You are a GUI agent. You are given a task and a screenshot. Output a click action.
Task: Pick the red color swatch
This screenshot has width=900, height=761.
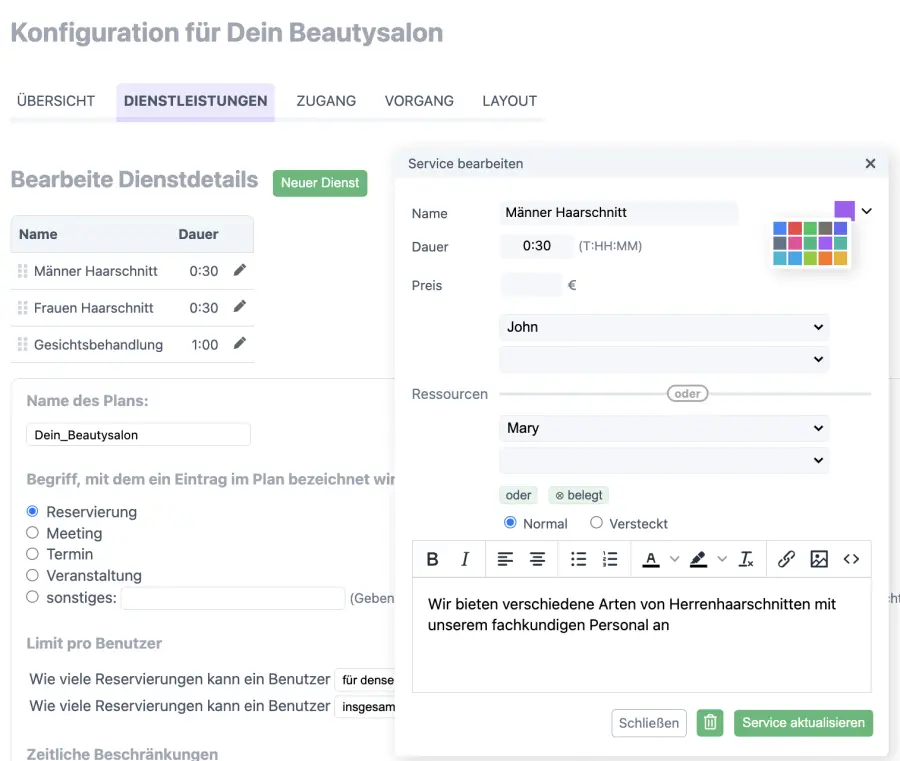point(795,228)
